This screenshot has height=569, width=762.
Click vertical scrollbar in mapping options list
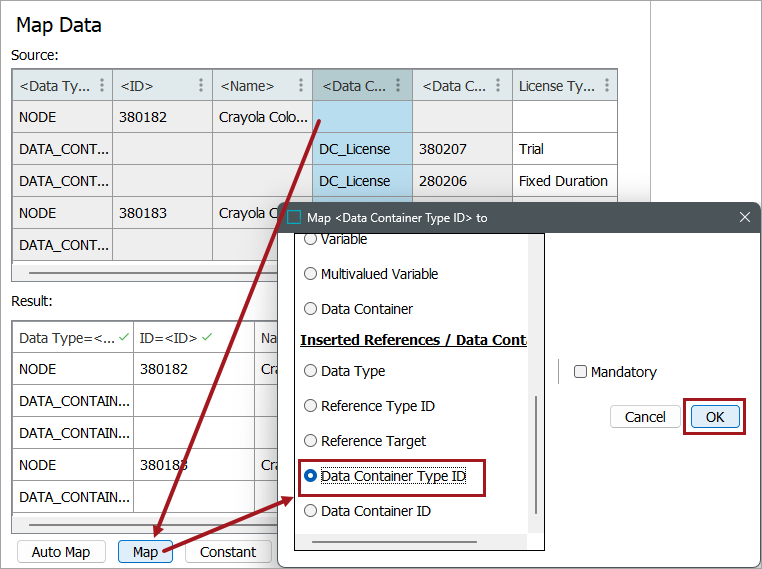click(536, 455)
